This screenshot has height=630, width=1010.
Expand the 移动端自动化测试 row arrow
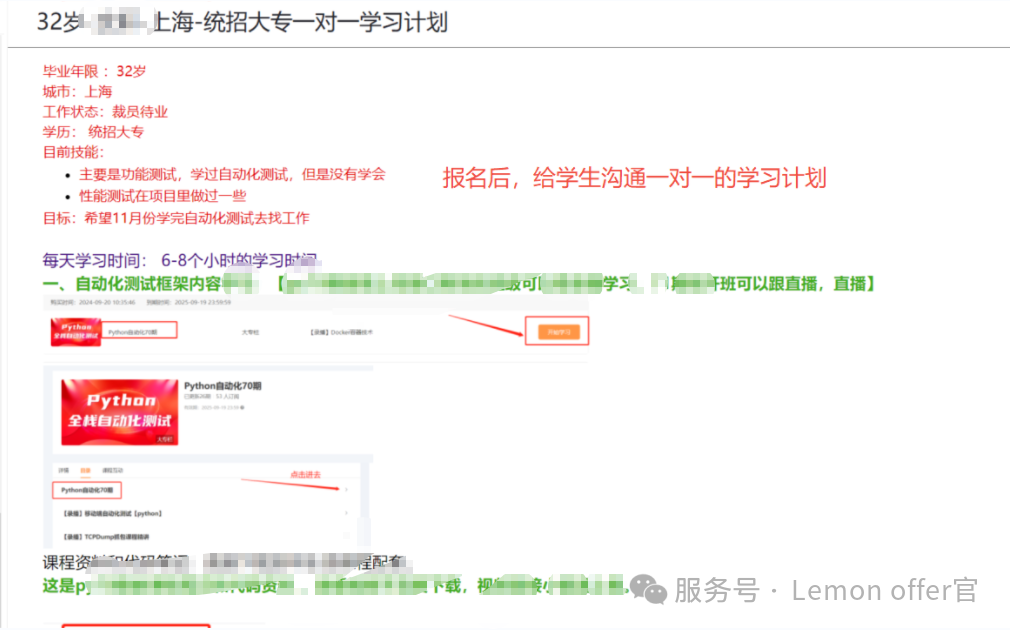346,513
